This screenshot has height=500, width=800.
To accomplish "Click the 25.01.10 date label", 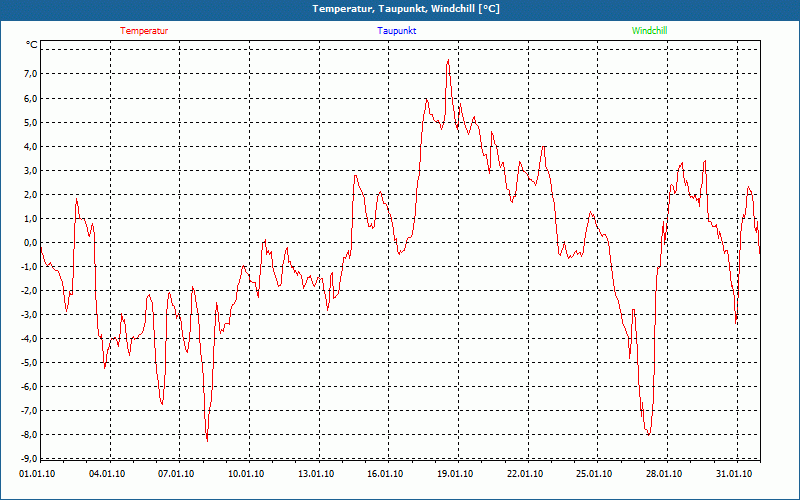I will 594,474.
